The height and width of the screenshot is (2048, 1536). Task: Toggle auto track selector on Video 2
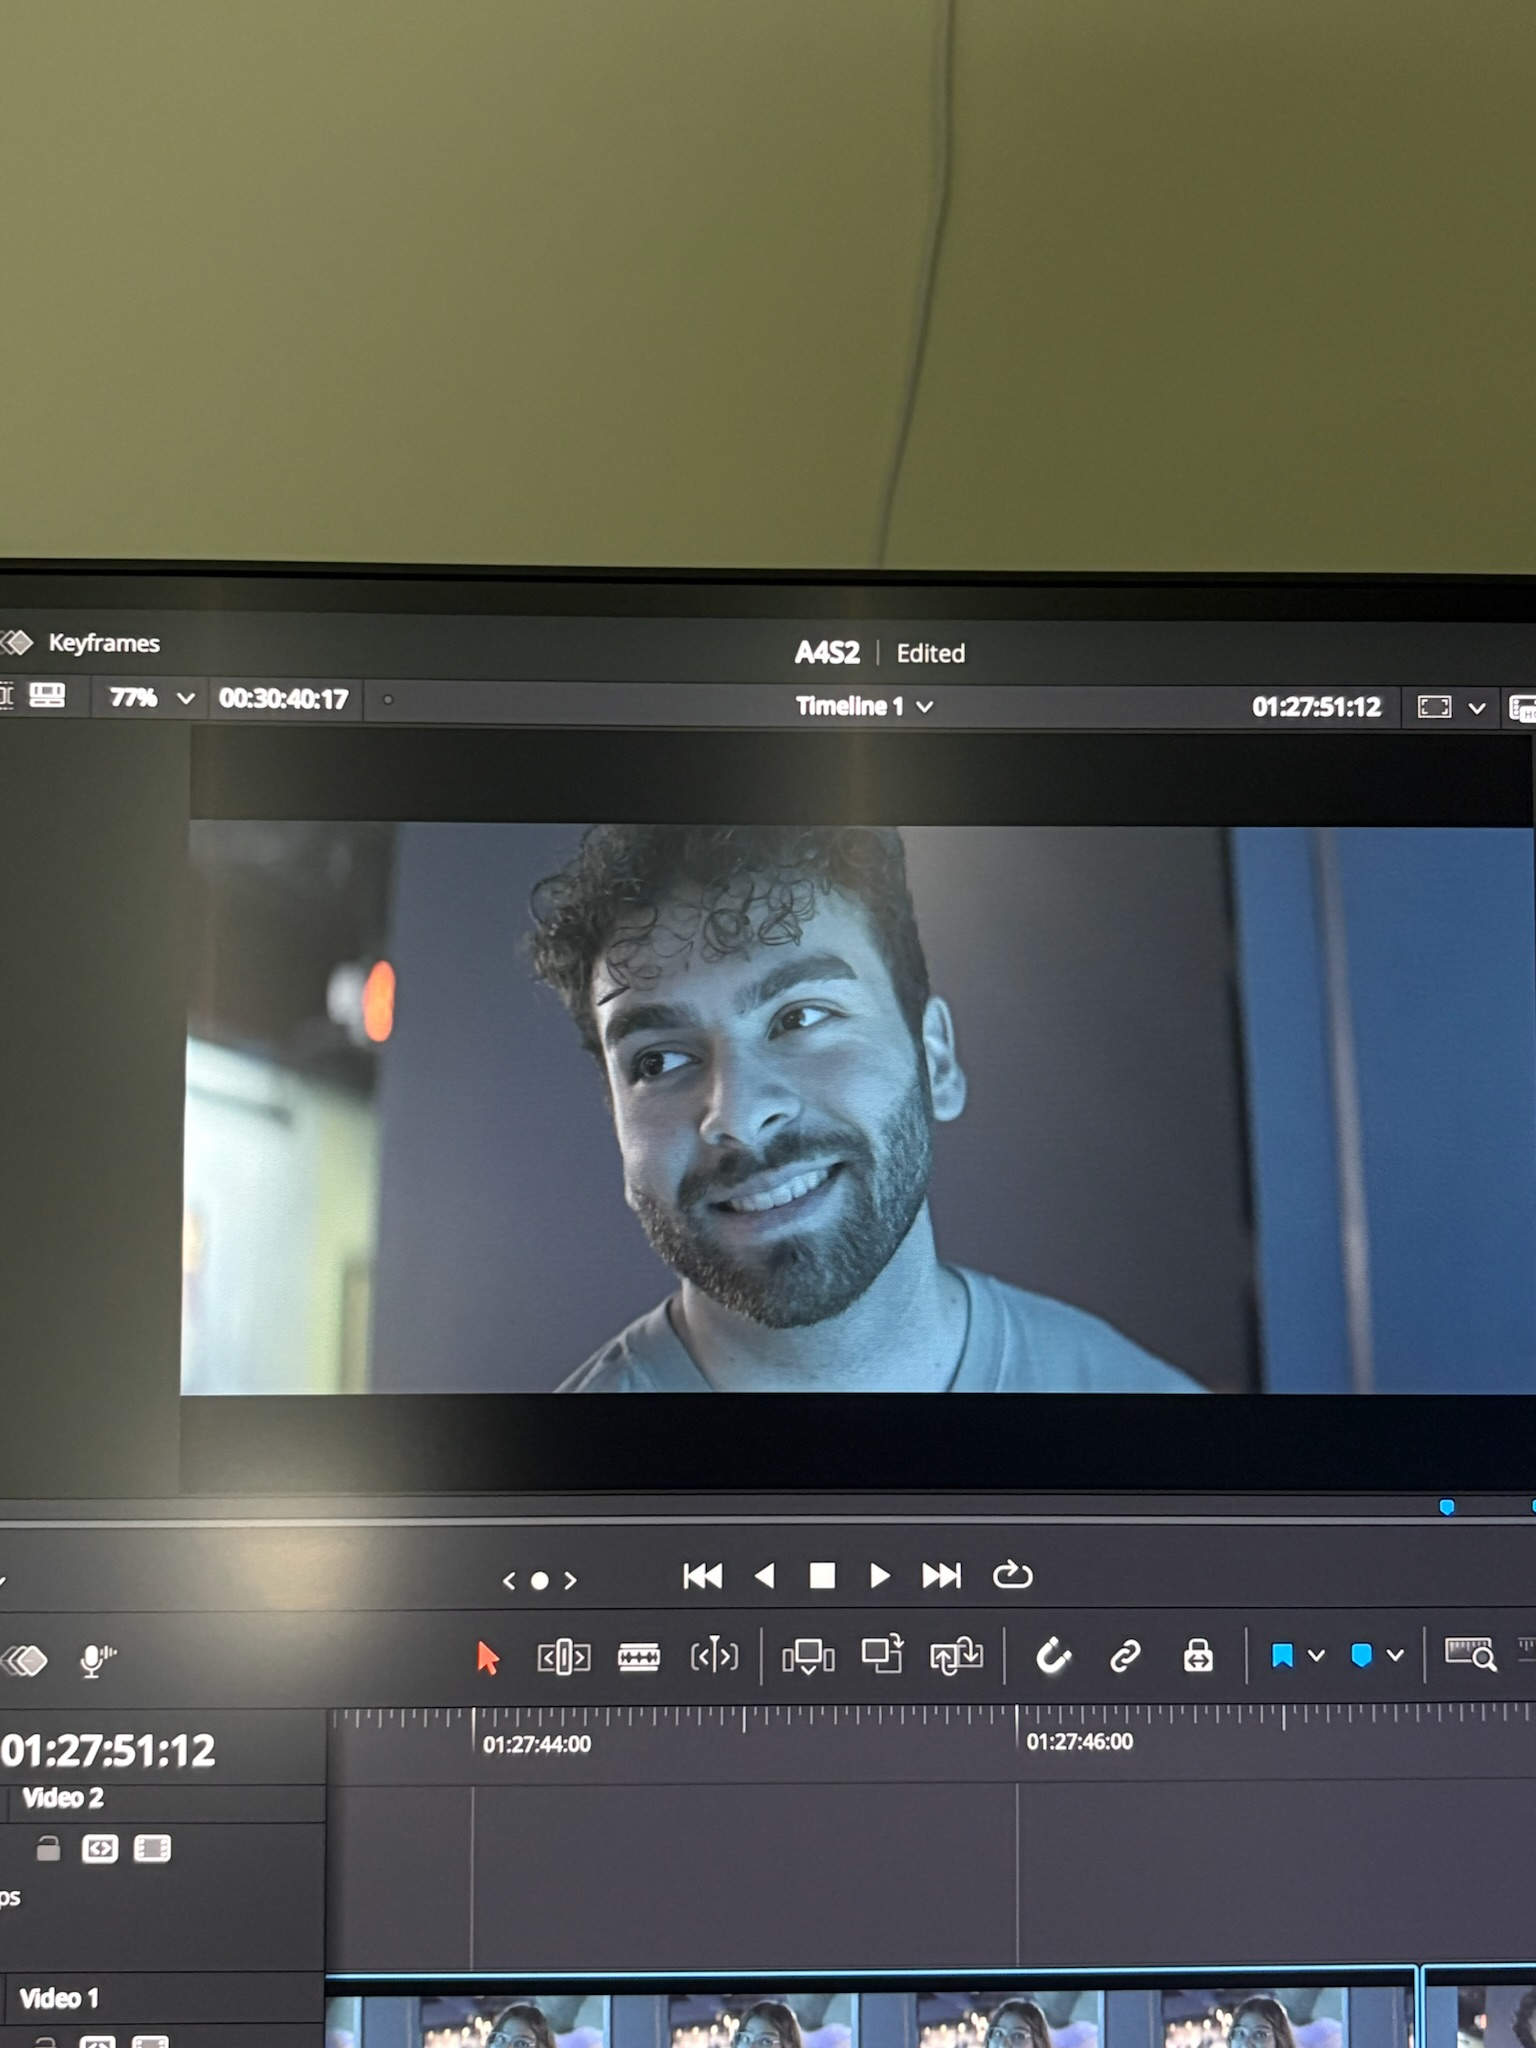coord(99,1848)
